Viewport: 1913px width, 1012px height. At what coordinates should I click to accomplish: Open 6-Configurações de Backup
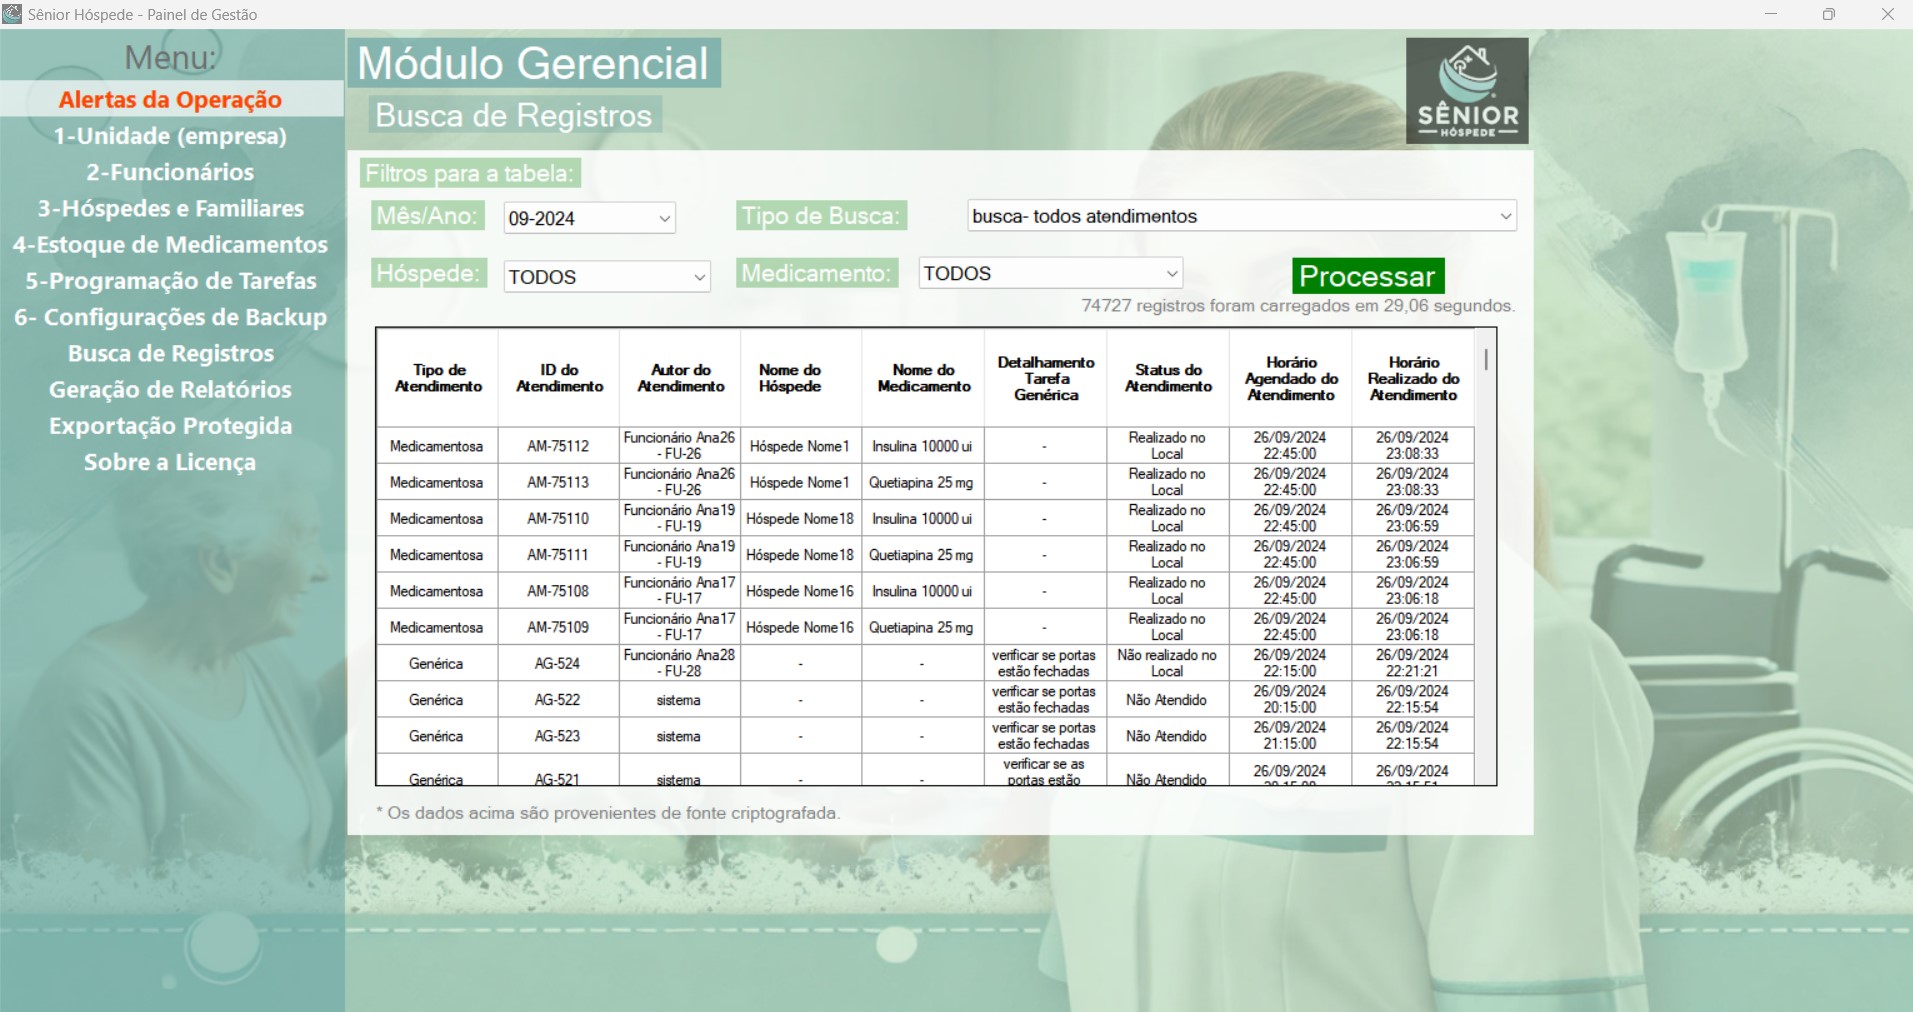pos(170,317)
